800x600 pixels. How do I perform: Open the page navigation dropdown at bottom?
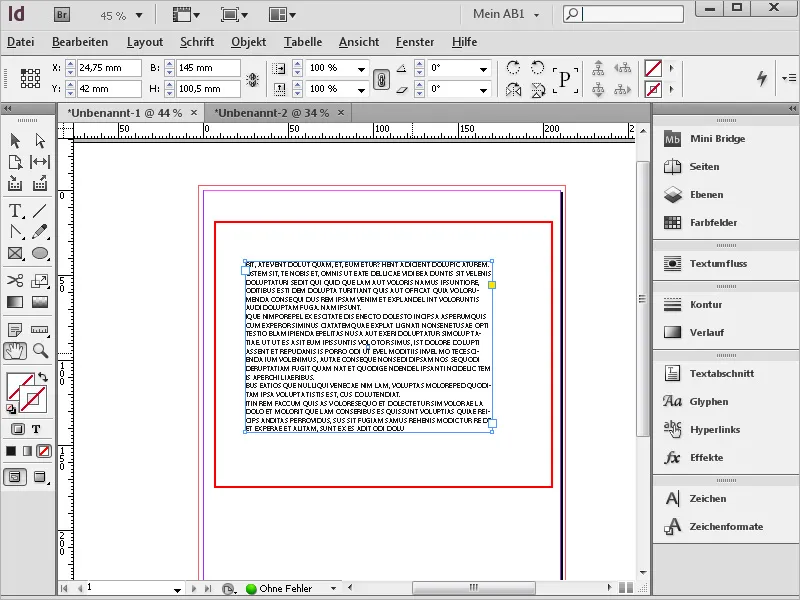178,589
